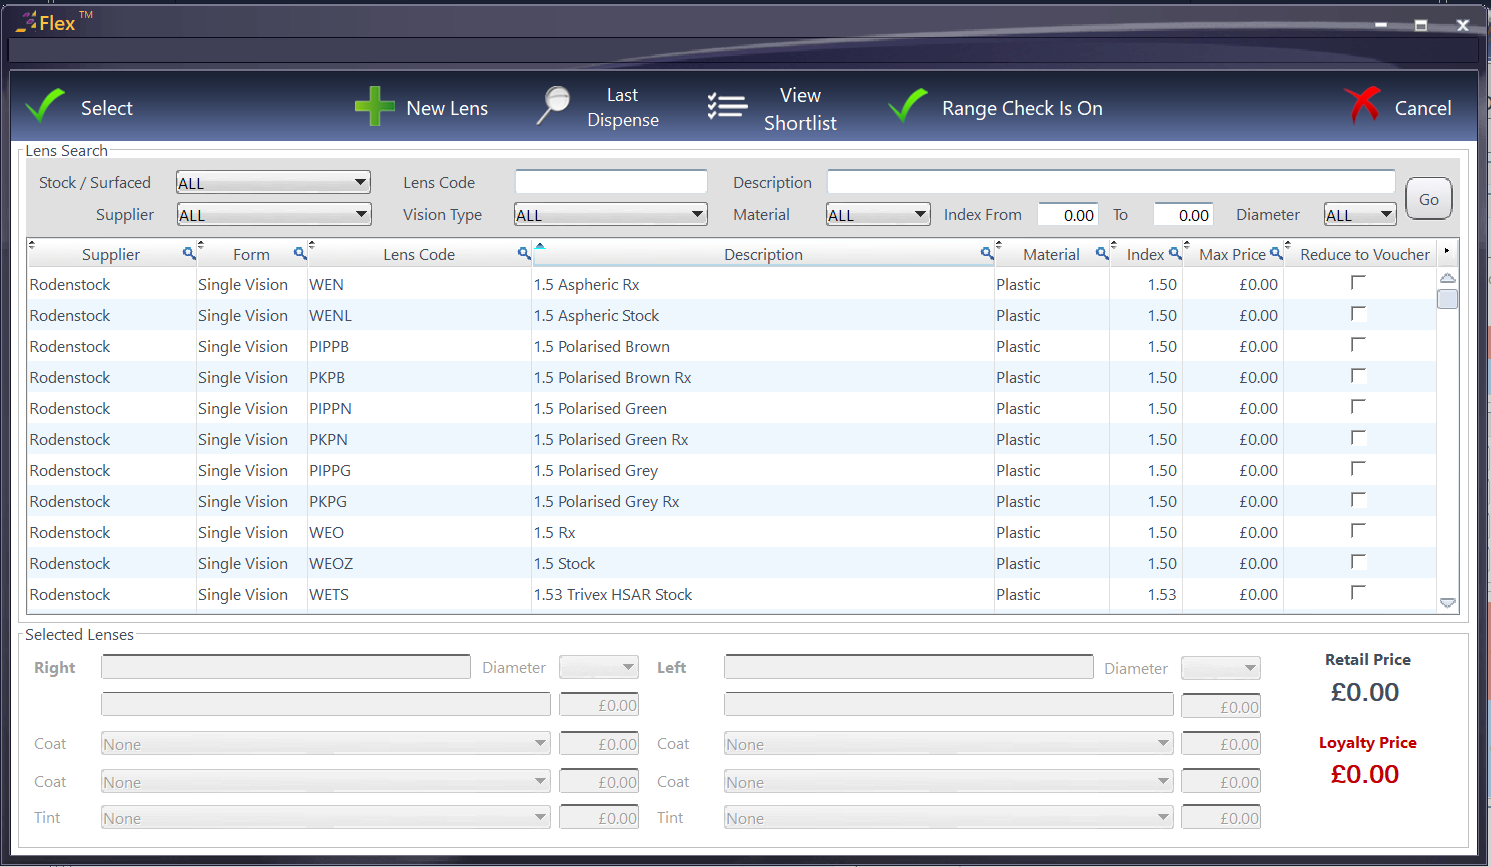This screenshot has width=1491, height=867.
Task: Open first Right lens Coat dropdown
Action: click(325, 744)
